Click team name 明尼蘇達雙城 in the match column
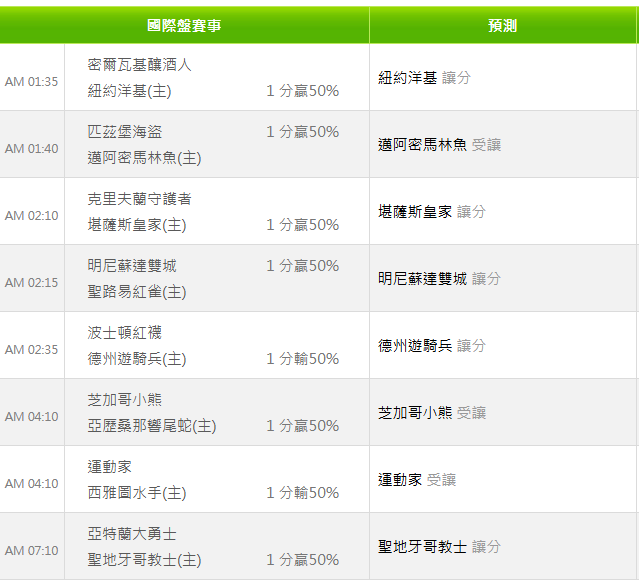639x584 pixels. click(x=132, y=265)
